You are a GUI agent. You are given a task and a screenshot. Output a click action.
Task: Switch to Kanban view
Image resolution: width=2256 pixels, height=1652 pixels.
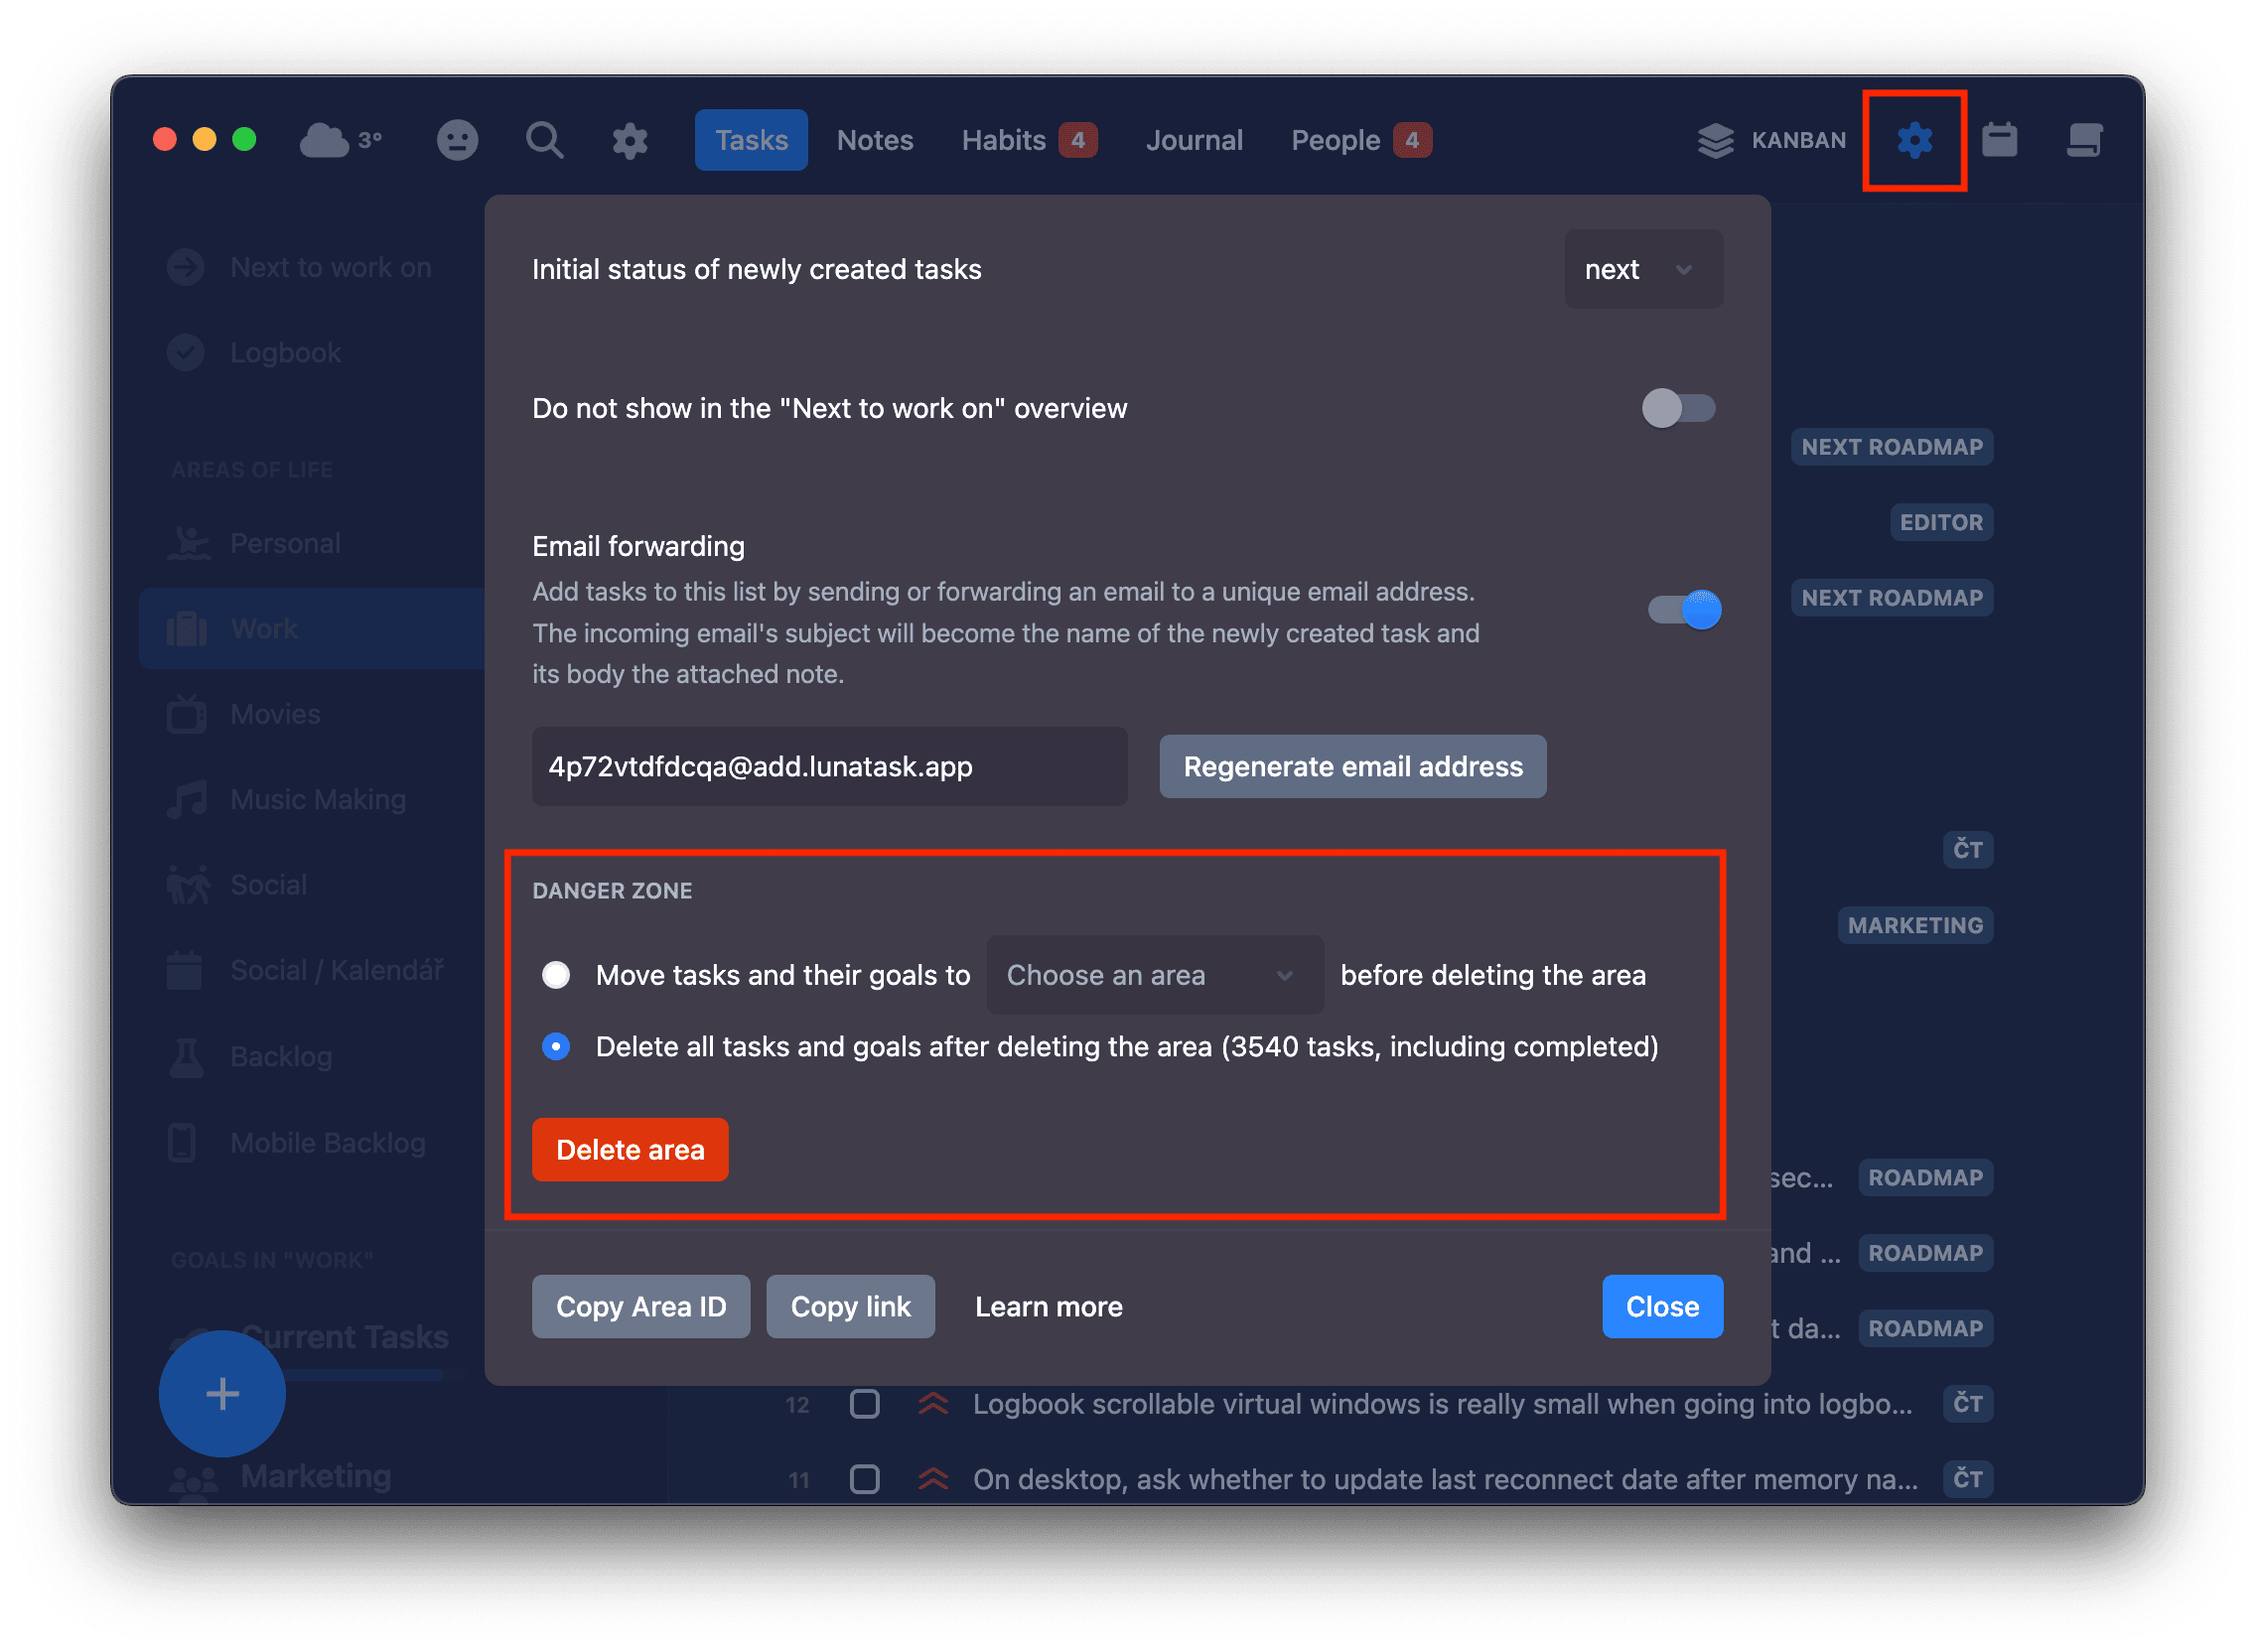point(1772,140)
